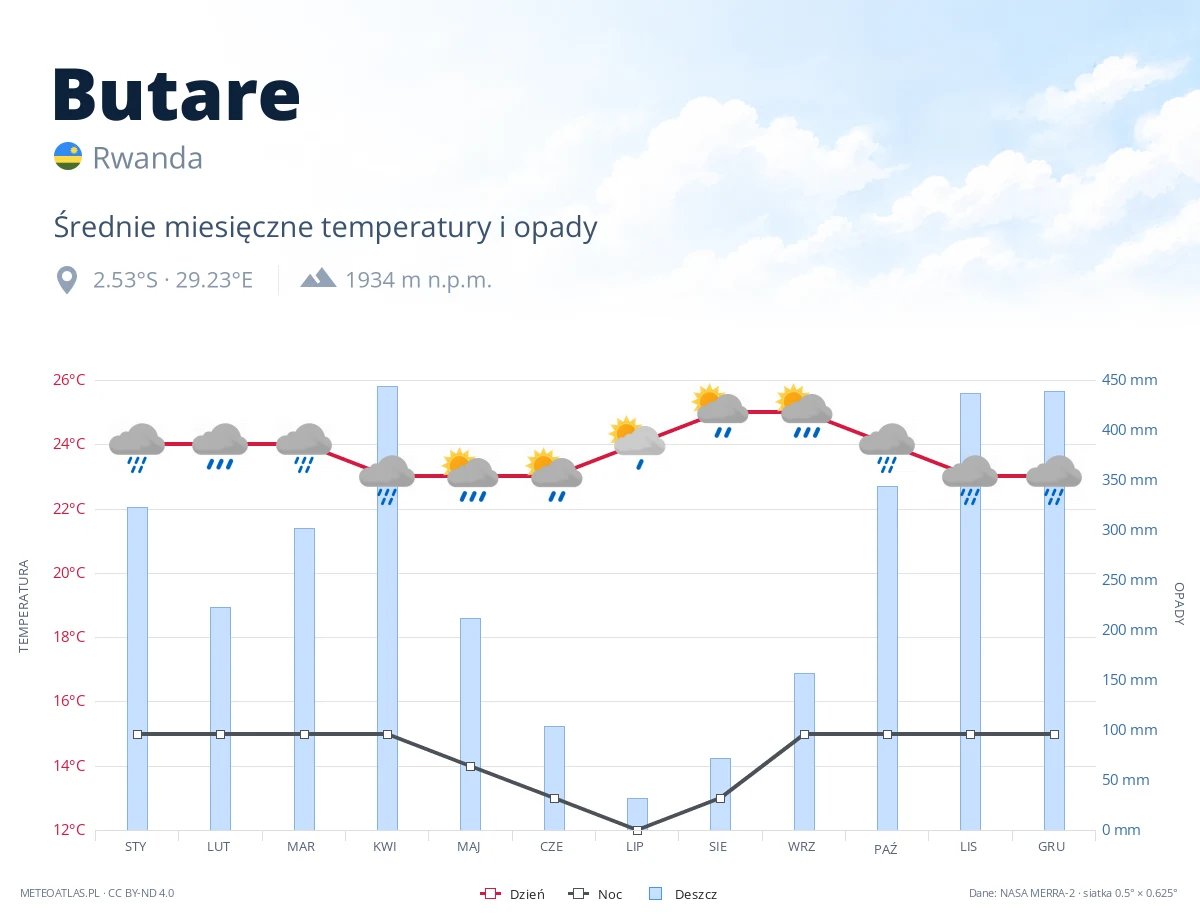Click the Butare title
The width and height of the screenshot is (1200, 920).
click(176, 94)
